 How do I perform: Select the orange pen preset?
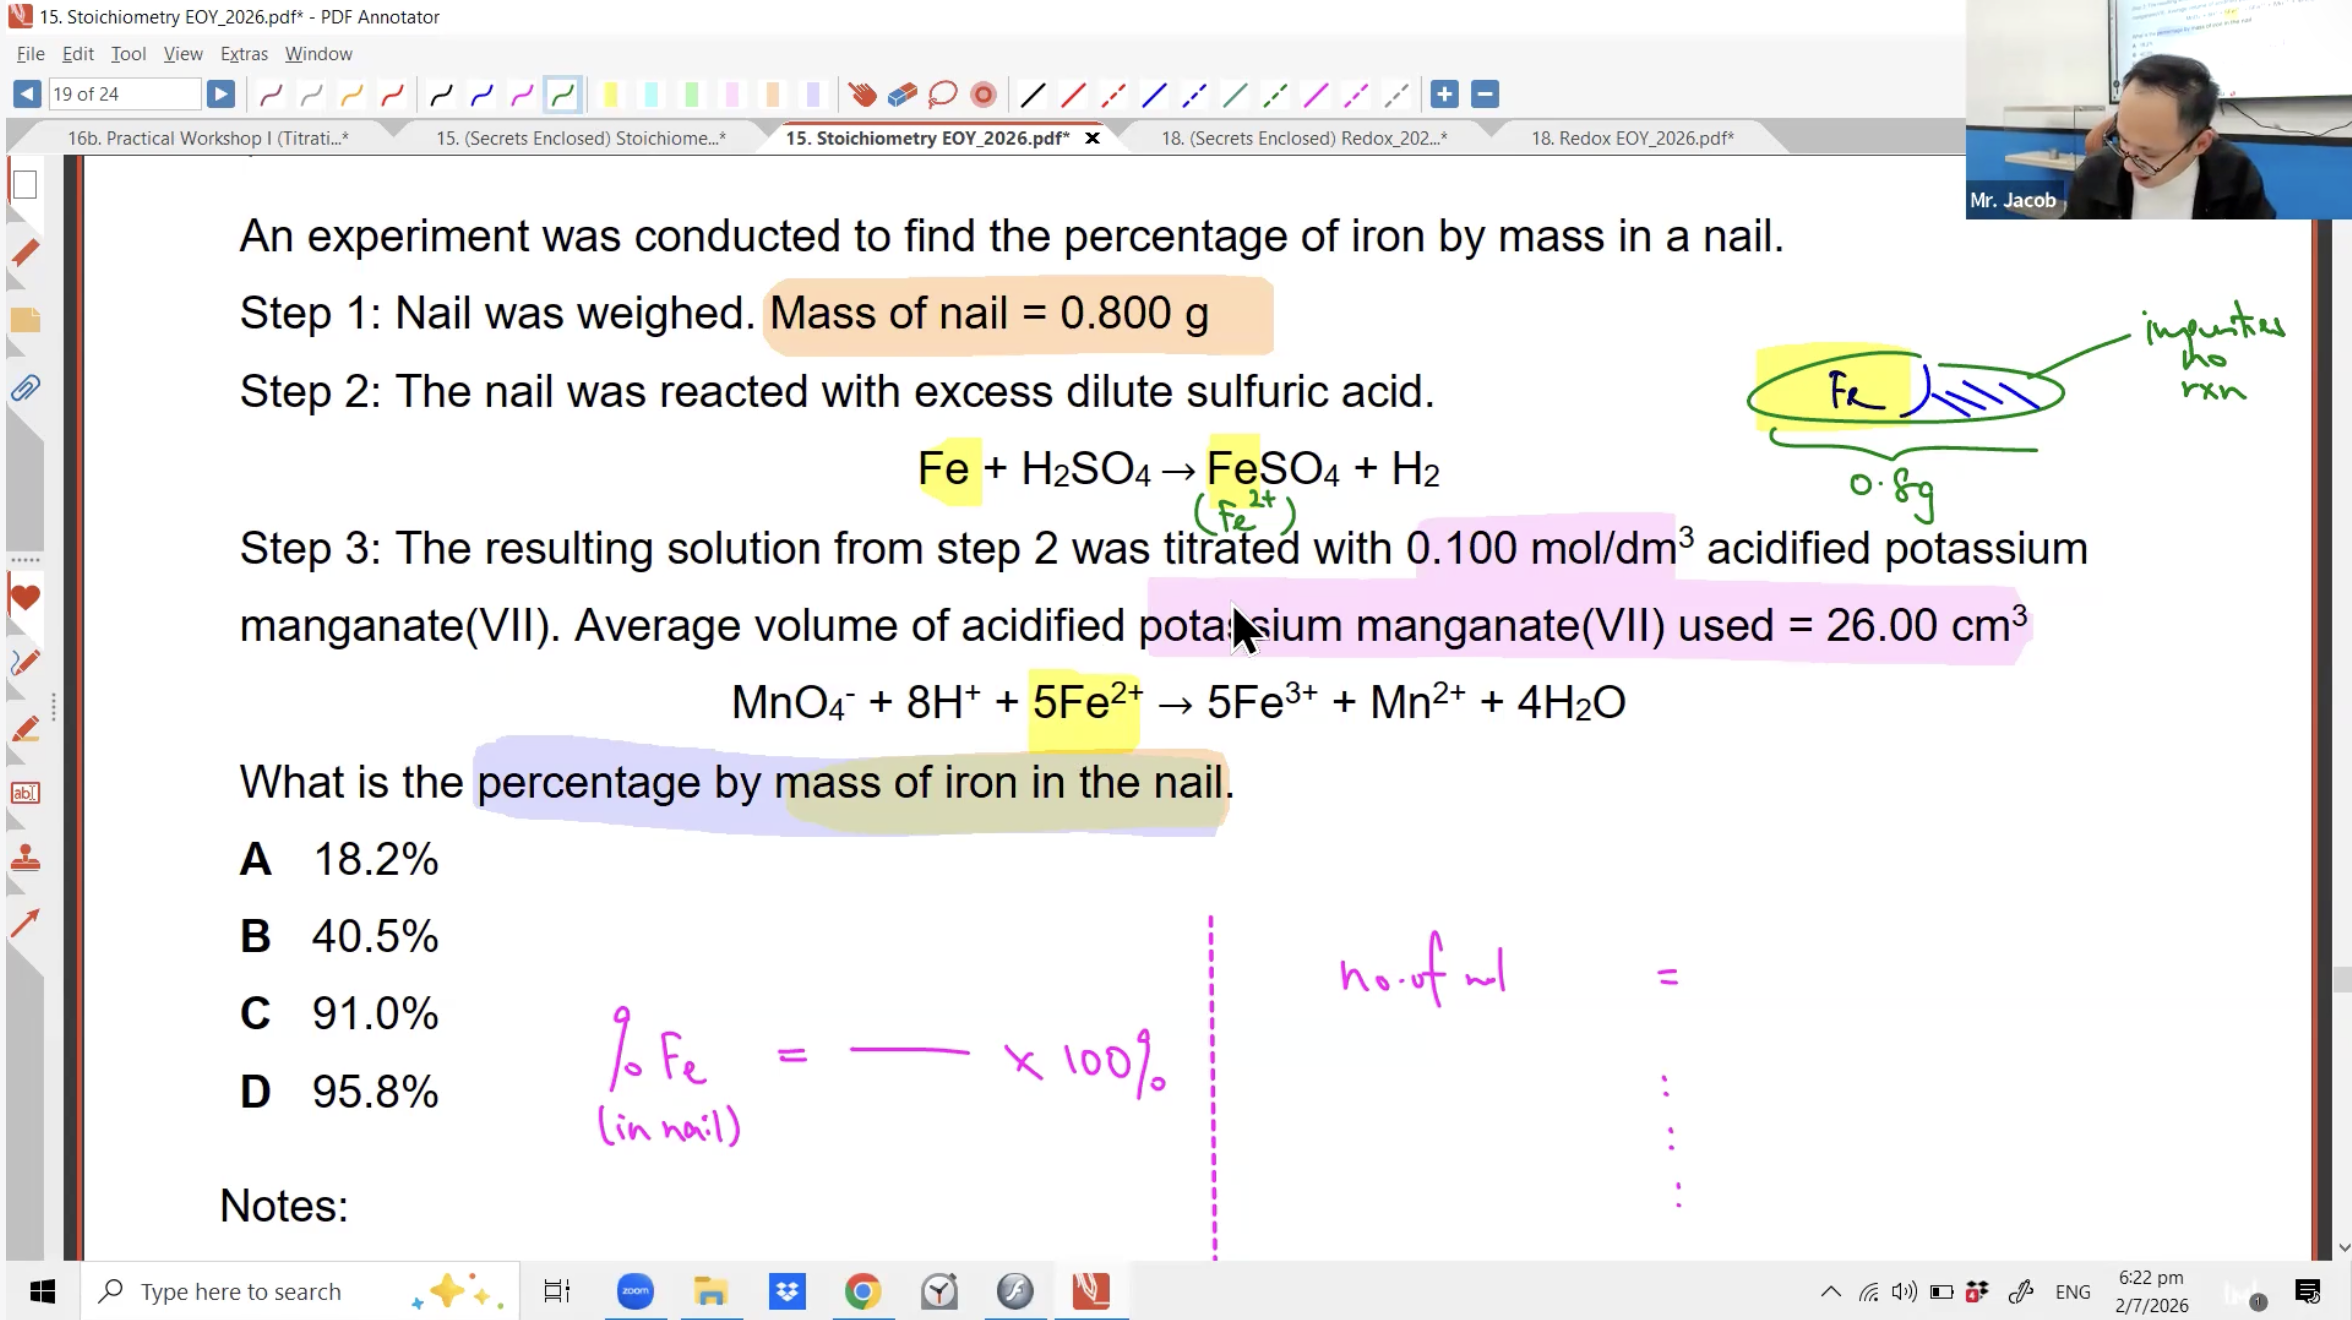(x=351, y=95)
